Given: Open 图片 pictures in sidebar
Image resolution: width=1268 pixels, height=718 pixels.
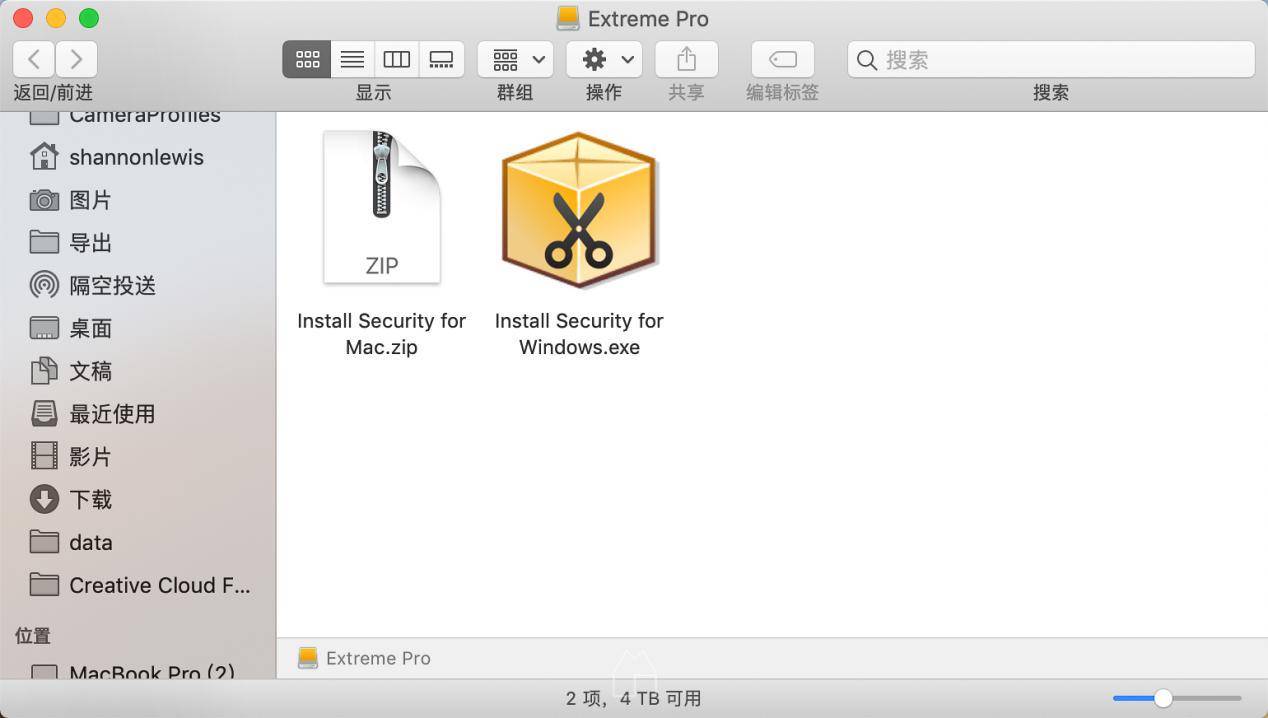Looking at the screenshot, I should tap(137, 200).
